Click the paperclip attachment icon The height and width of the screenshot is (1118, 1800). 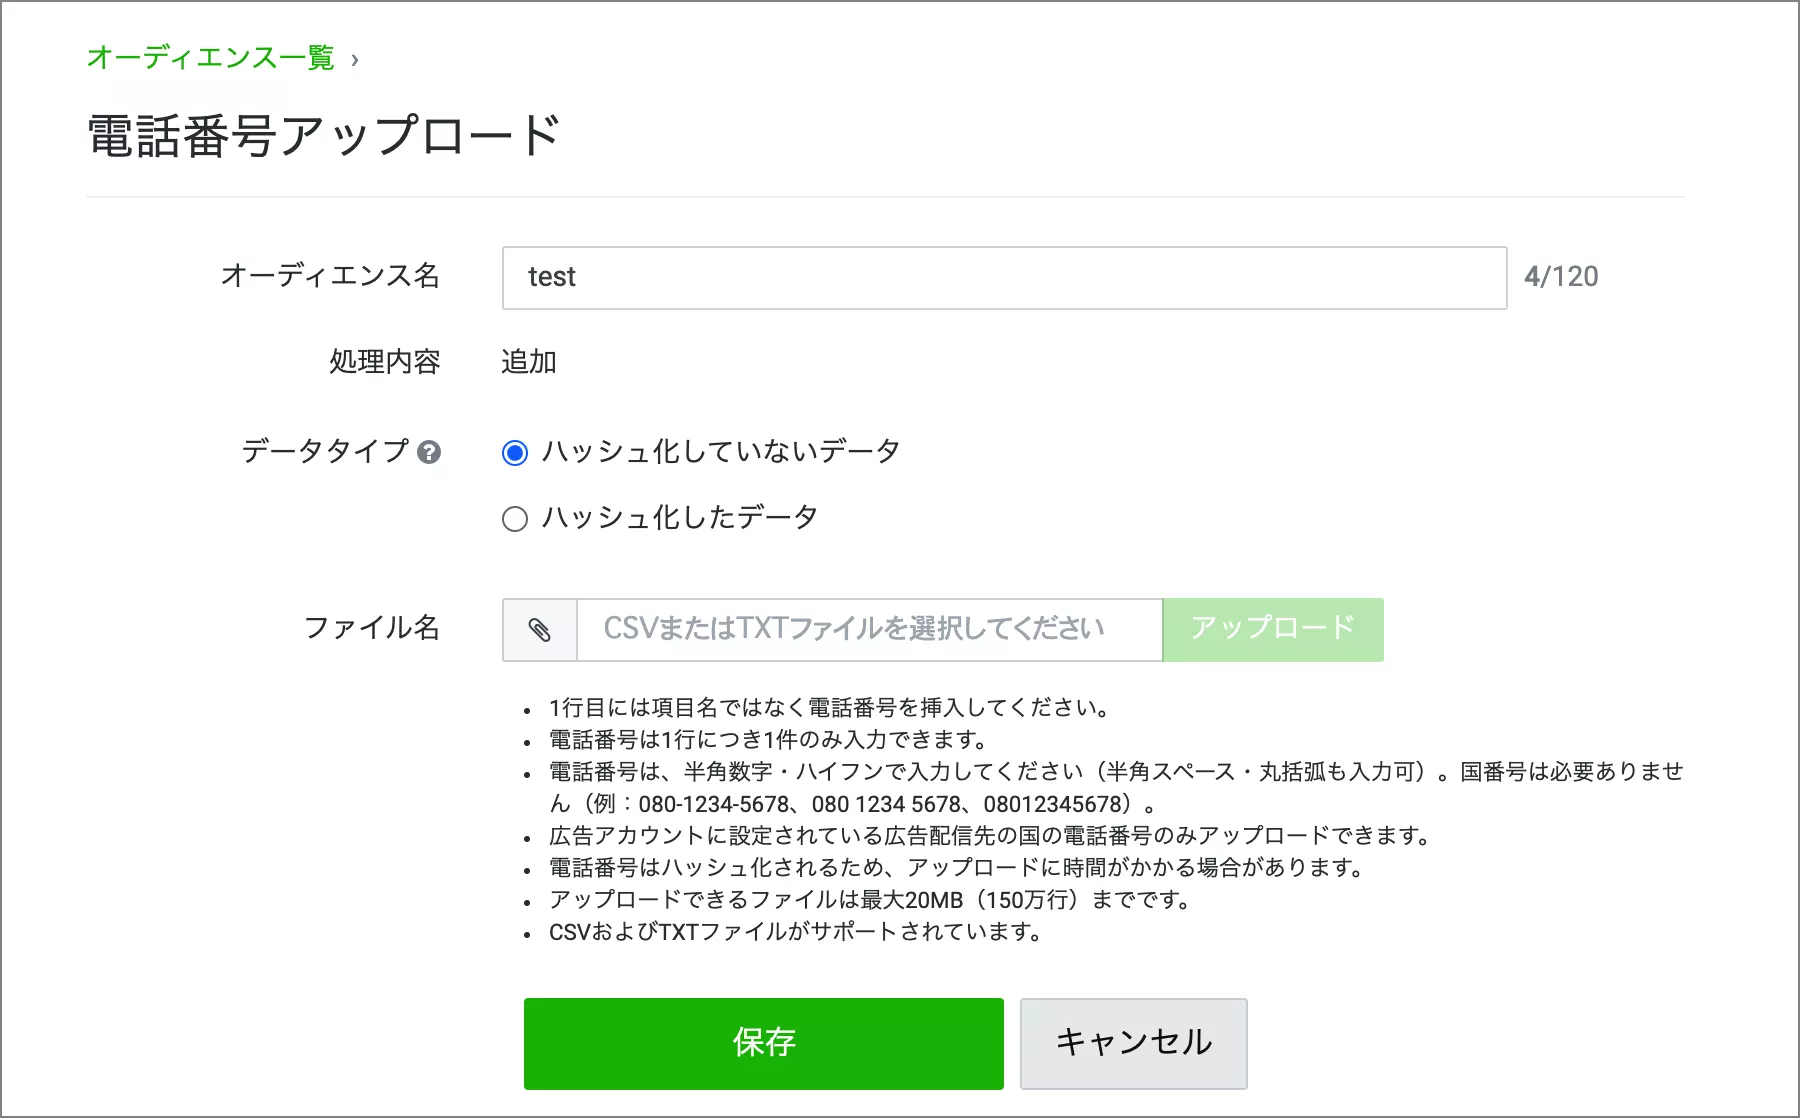[x=540, y=630]
